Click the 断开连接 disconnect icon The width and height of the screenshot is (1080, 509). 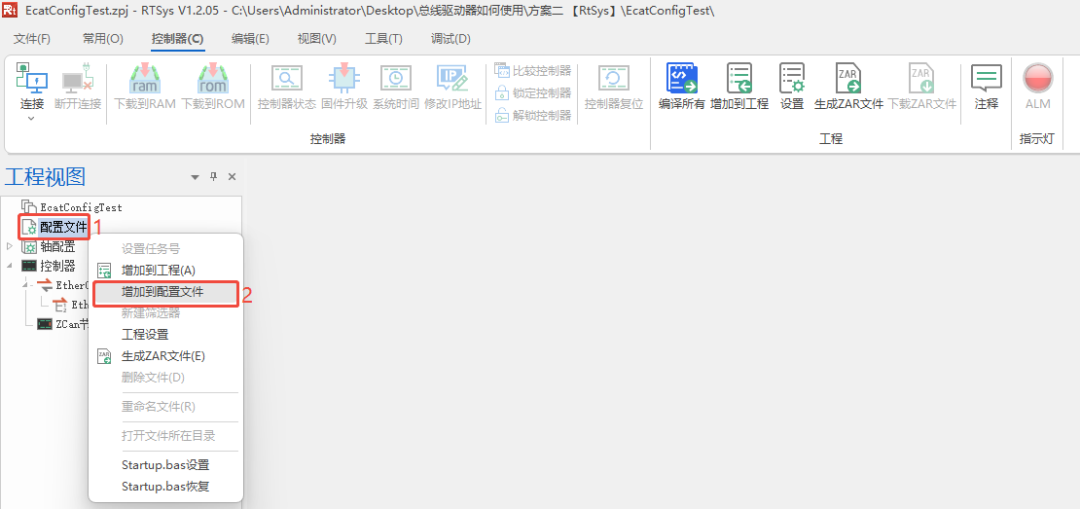point(77,80)
